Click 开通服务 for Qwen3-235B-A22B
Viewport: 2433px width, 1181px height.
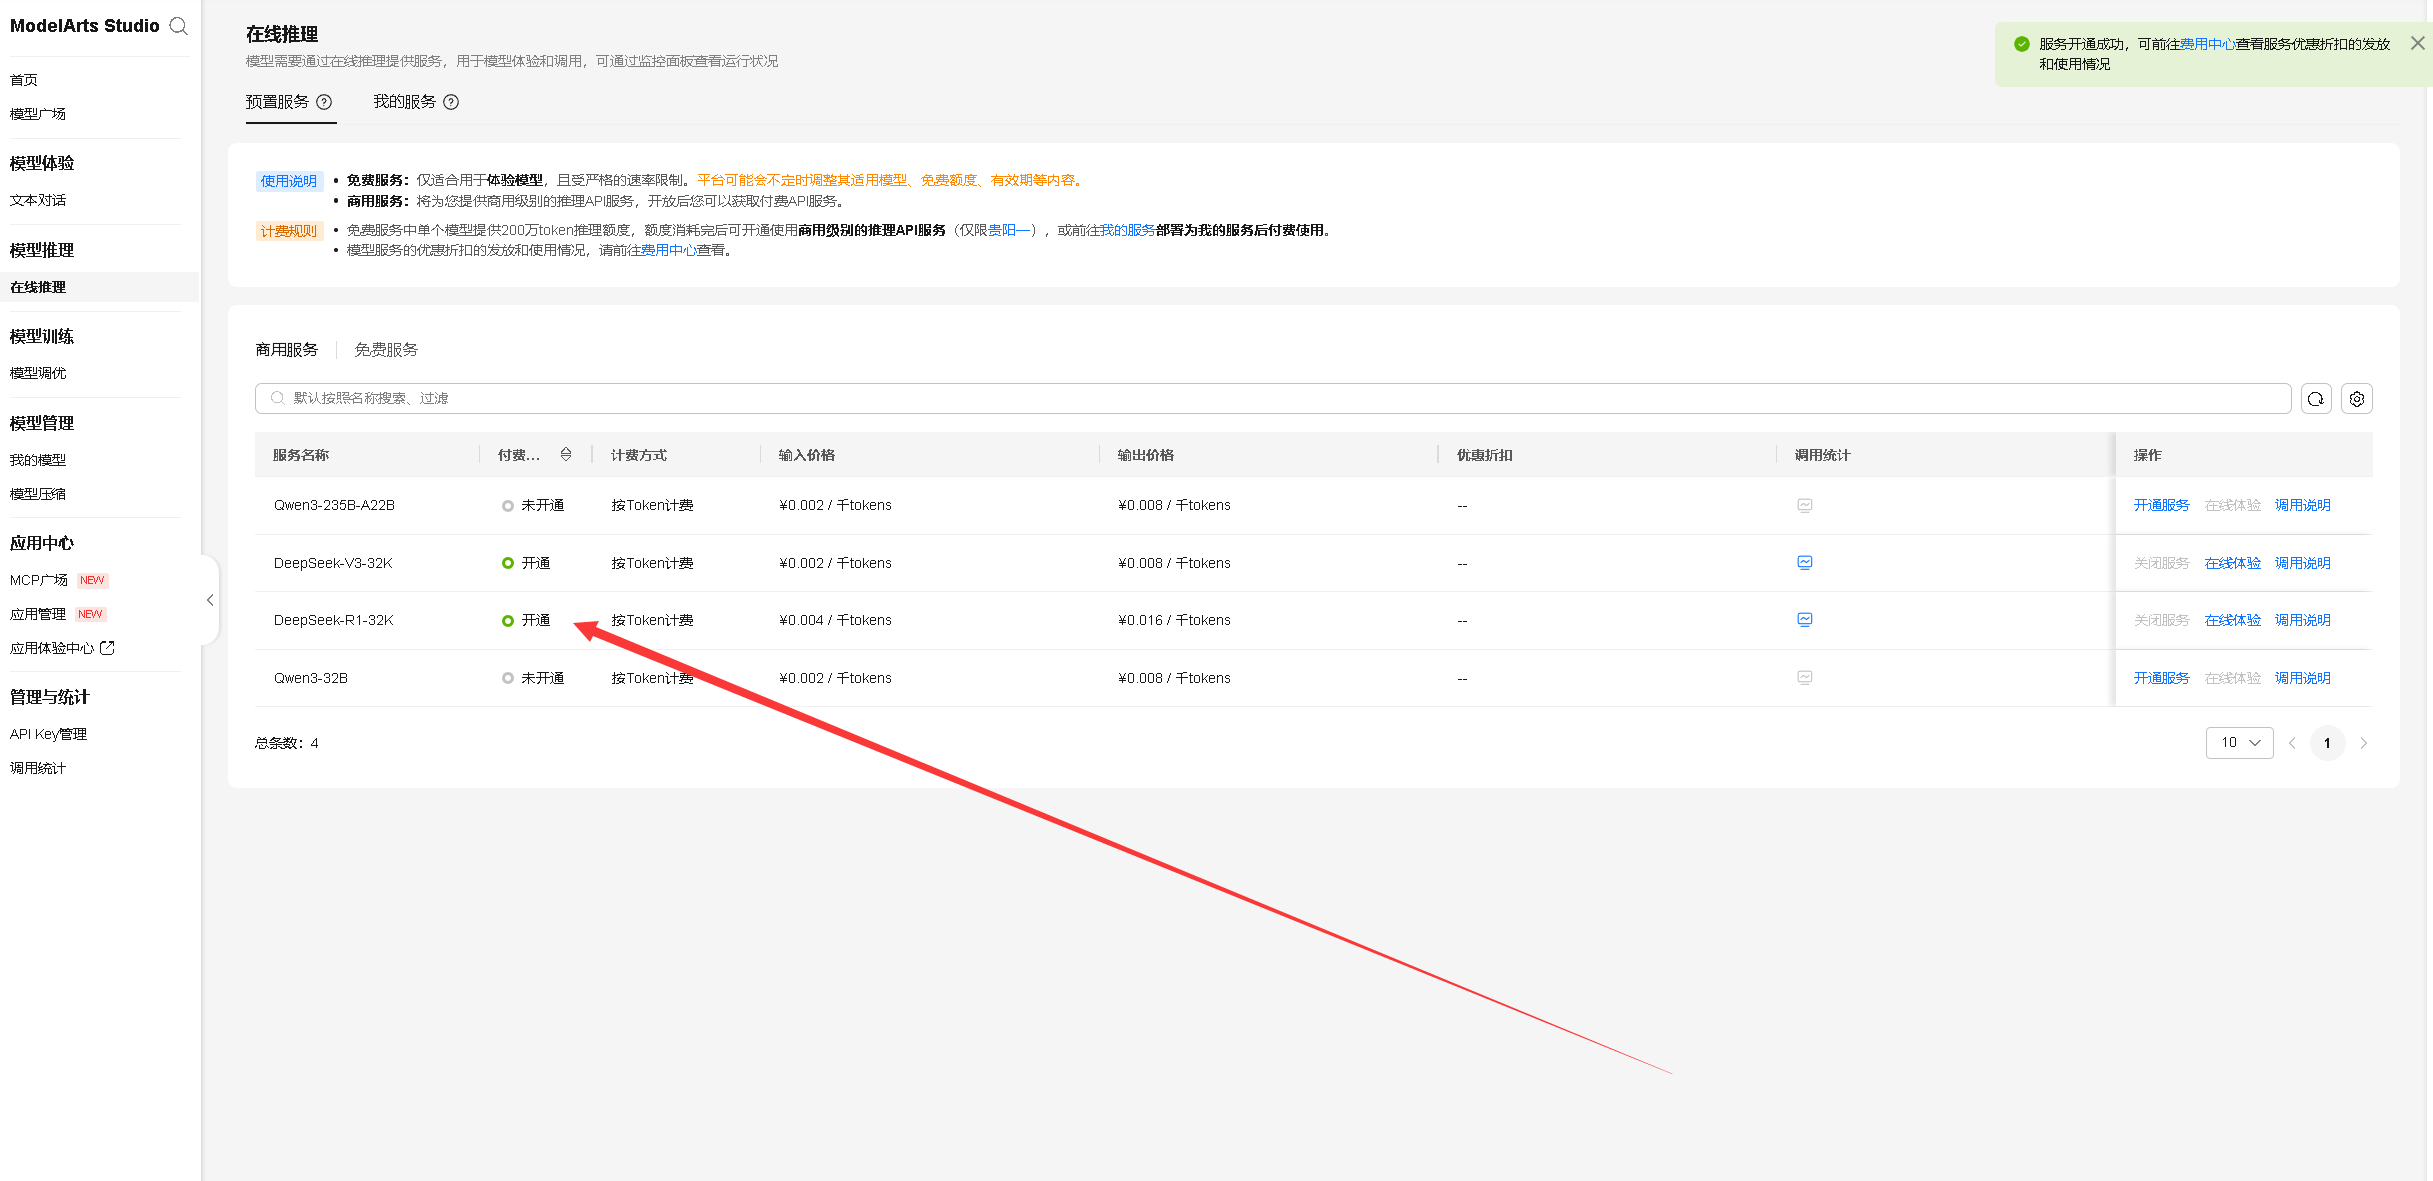click(2161, 506)
